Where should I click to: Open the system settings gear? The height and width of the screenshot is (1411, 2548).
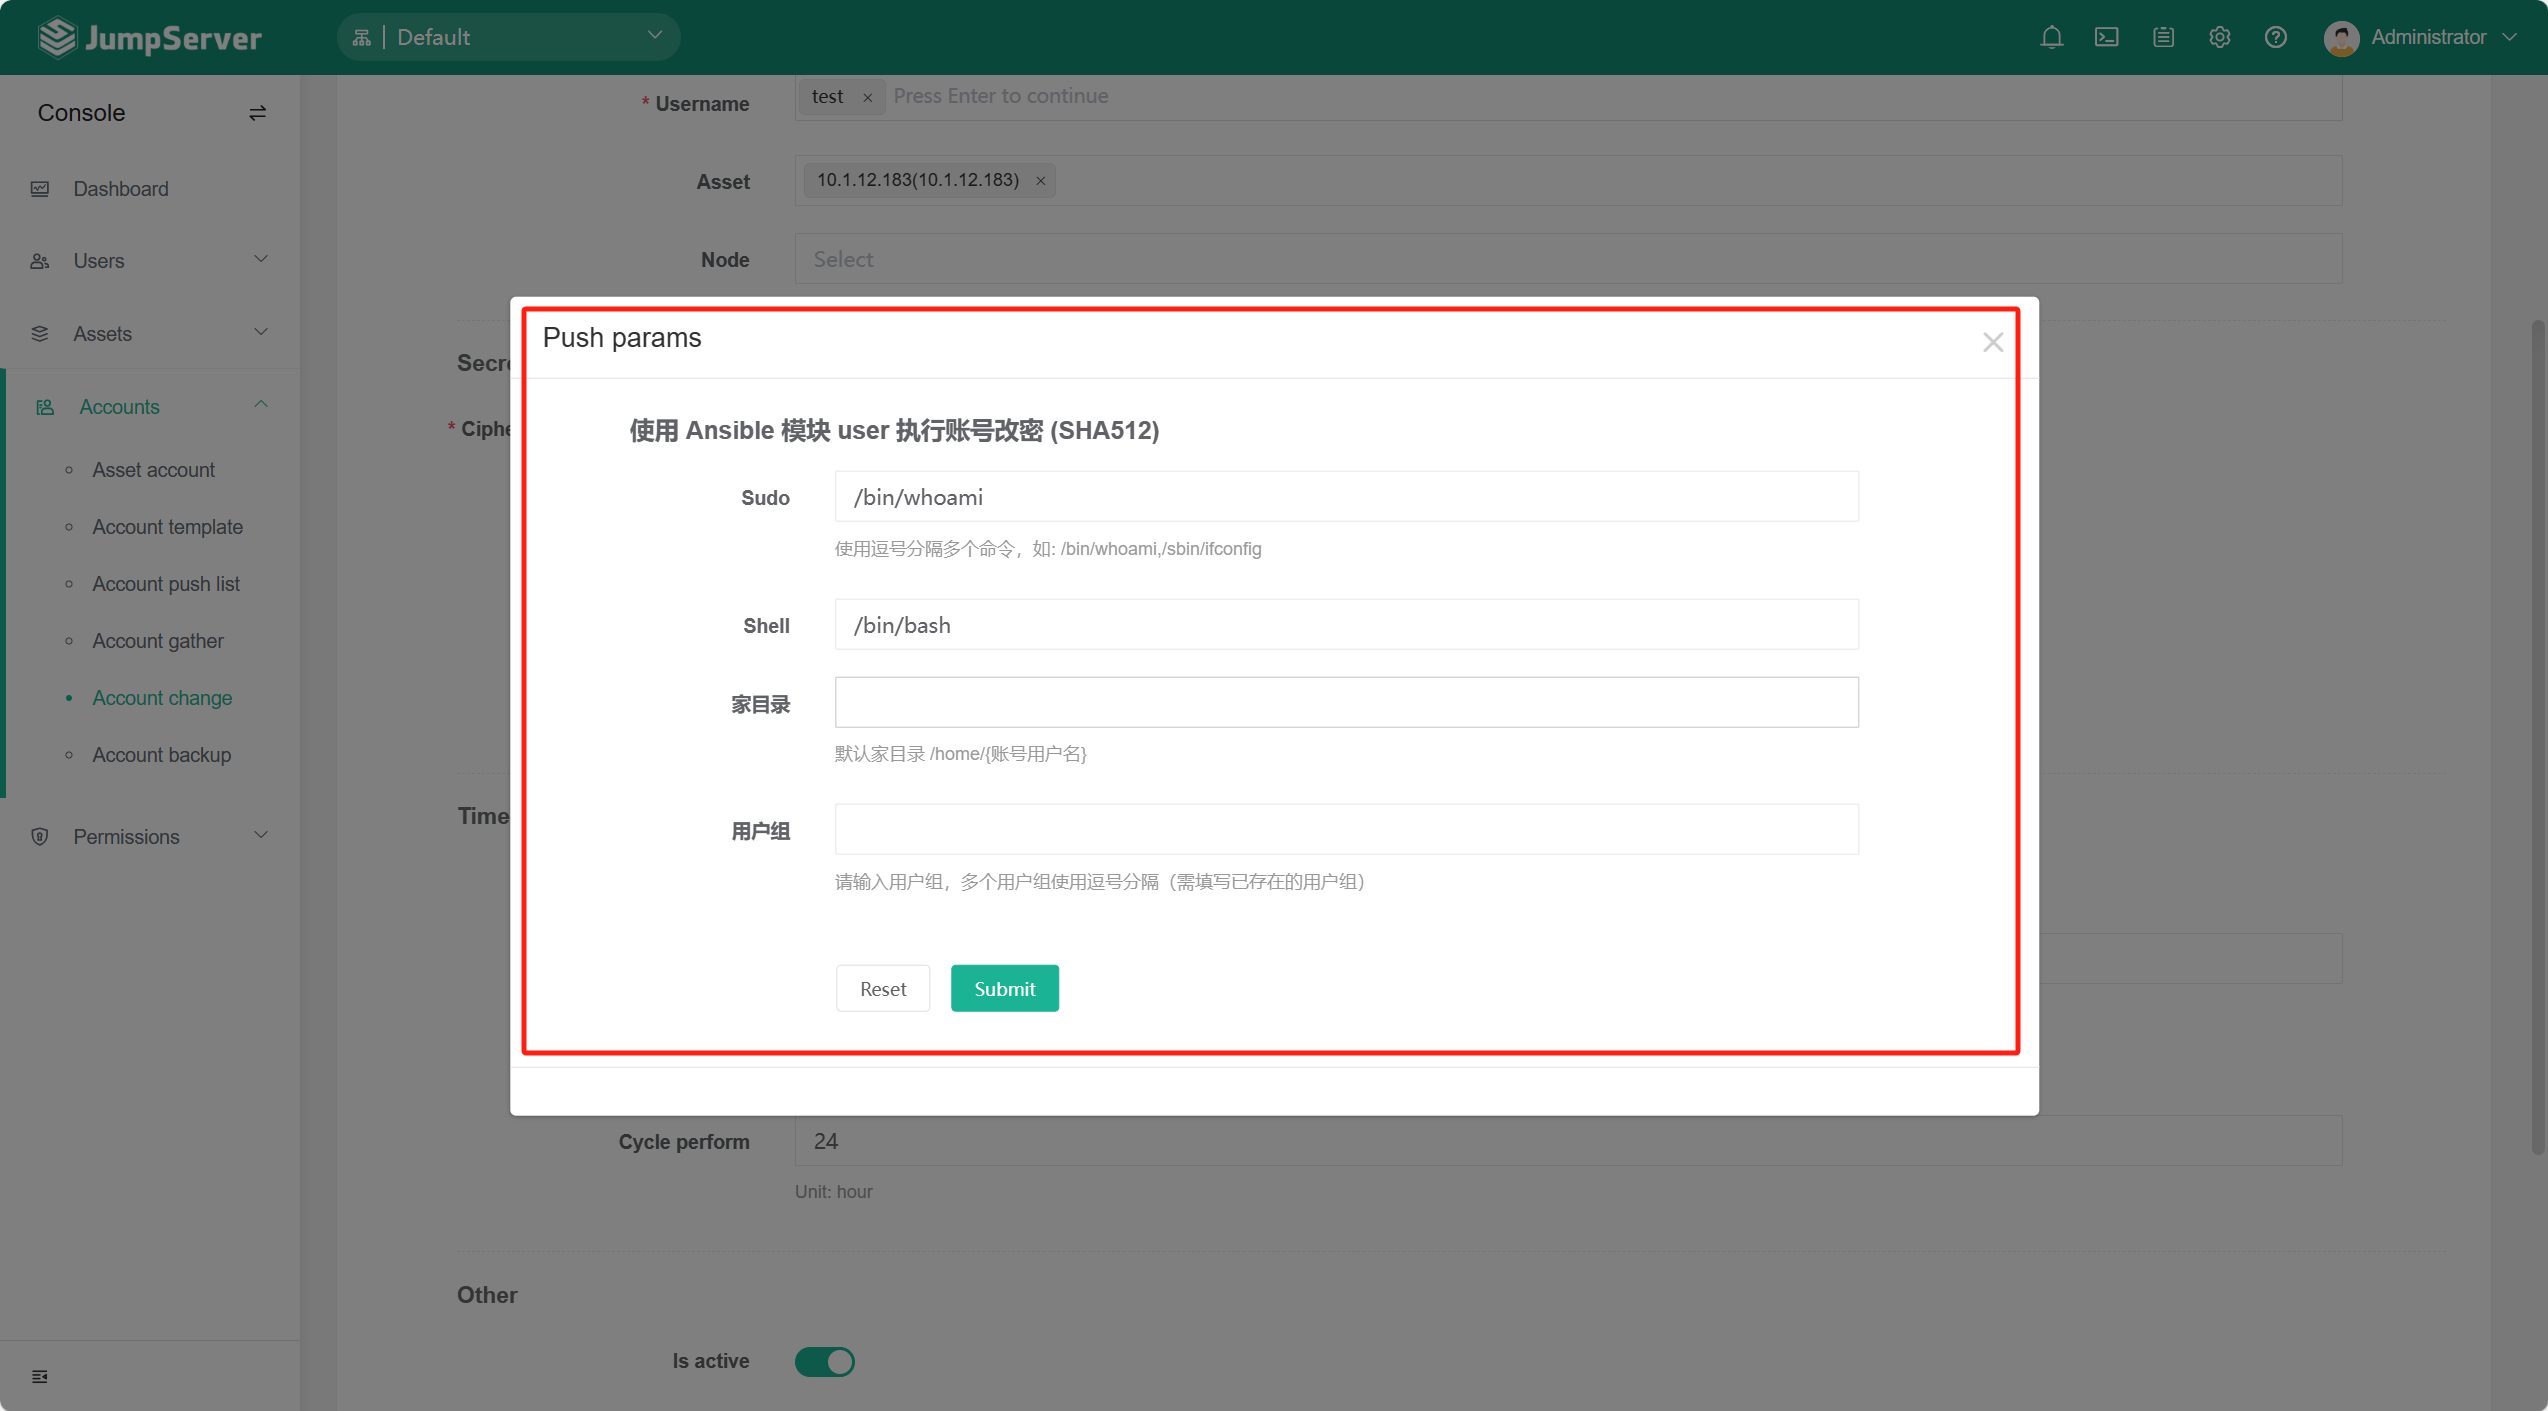[2219, 37]
